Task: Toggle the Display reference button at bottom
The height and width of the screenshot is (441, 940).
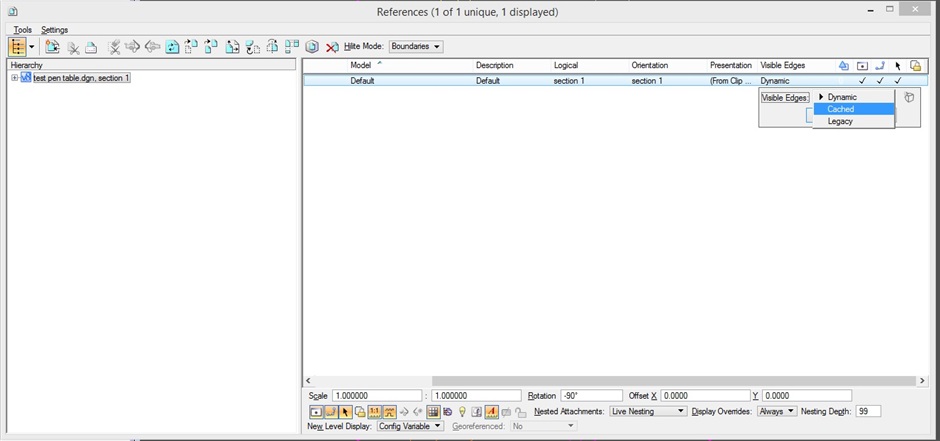Action: tap(316, 412)
